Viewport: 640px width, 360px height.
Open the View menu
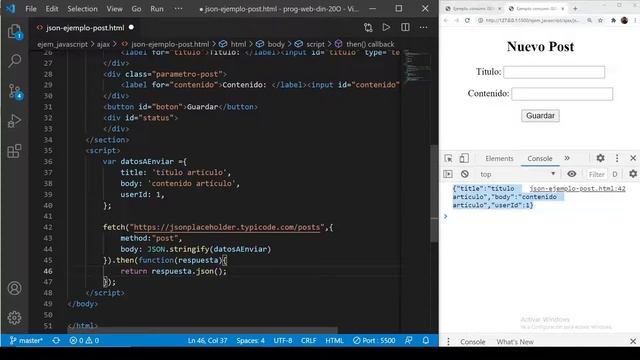point(114,9)
